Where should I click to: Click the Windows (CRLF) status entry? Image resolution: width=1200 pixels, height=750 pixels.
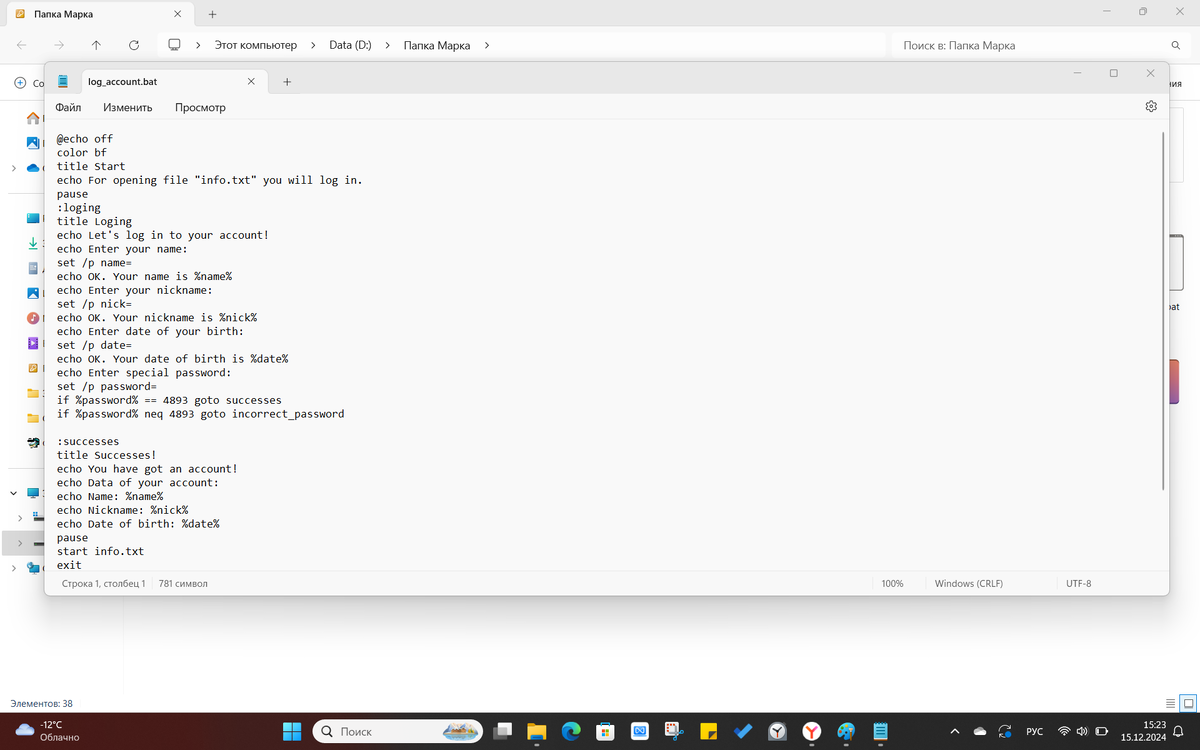(968, 583)
